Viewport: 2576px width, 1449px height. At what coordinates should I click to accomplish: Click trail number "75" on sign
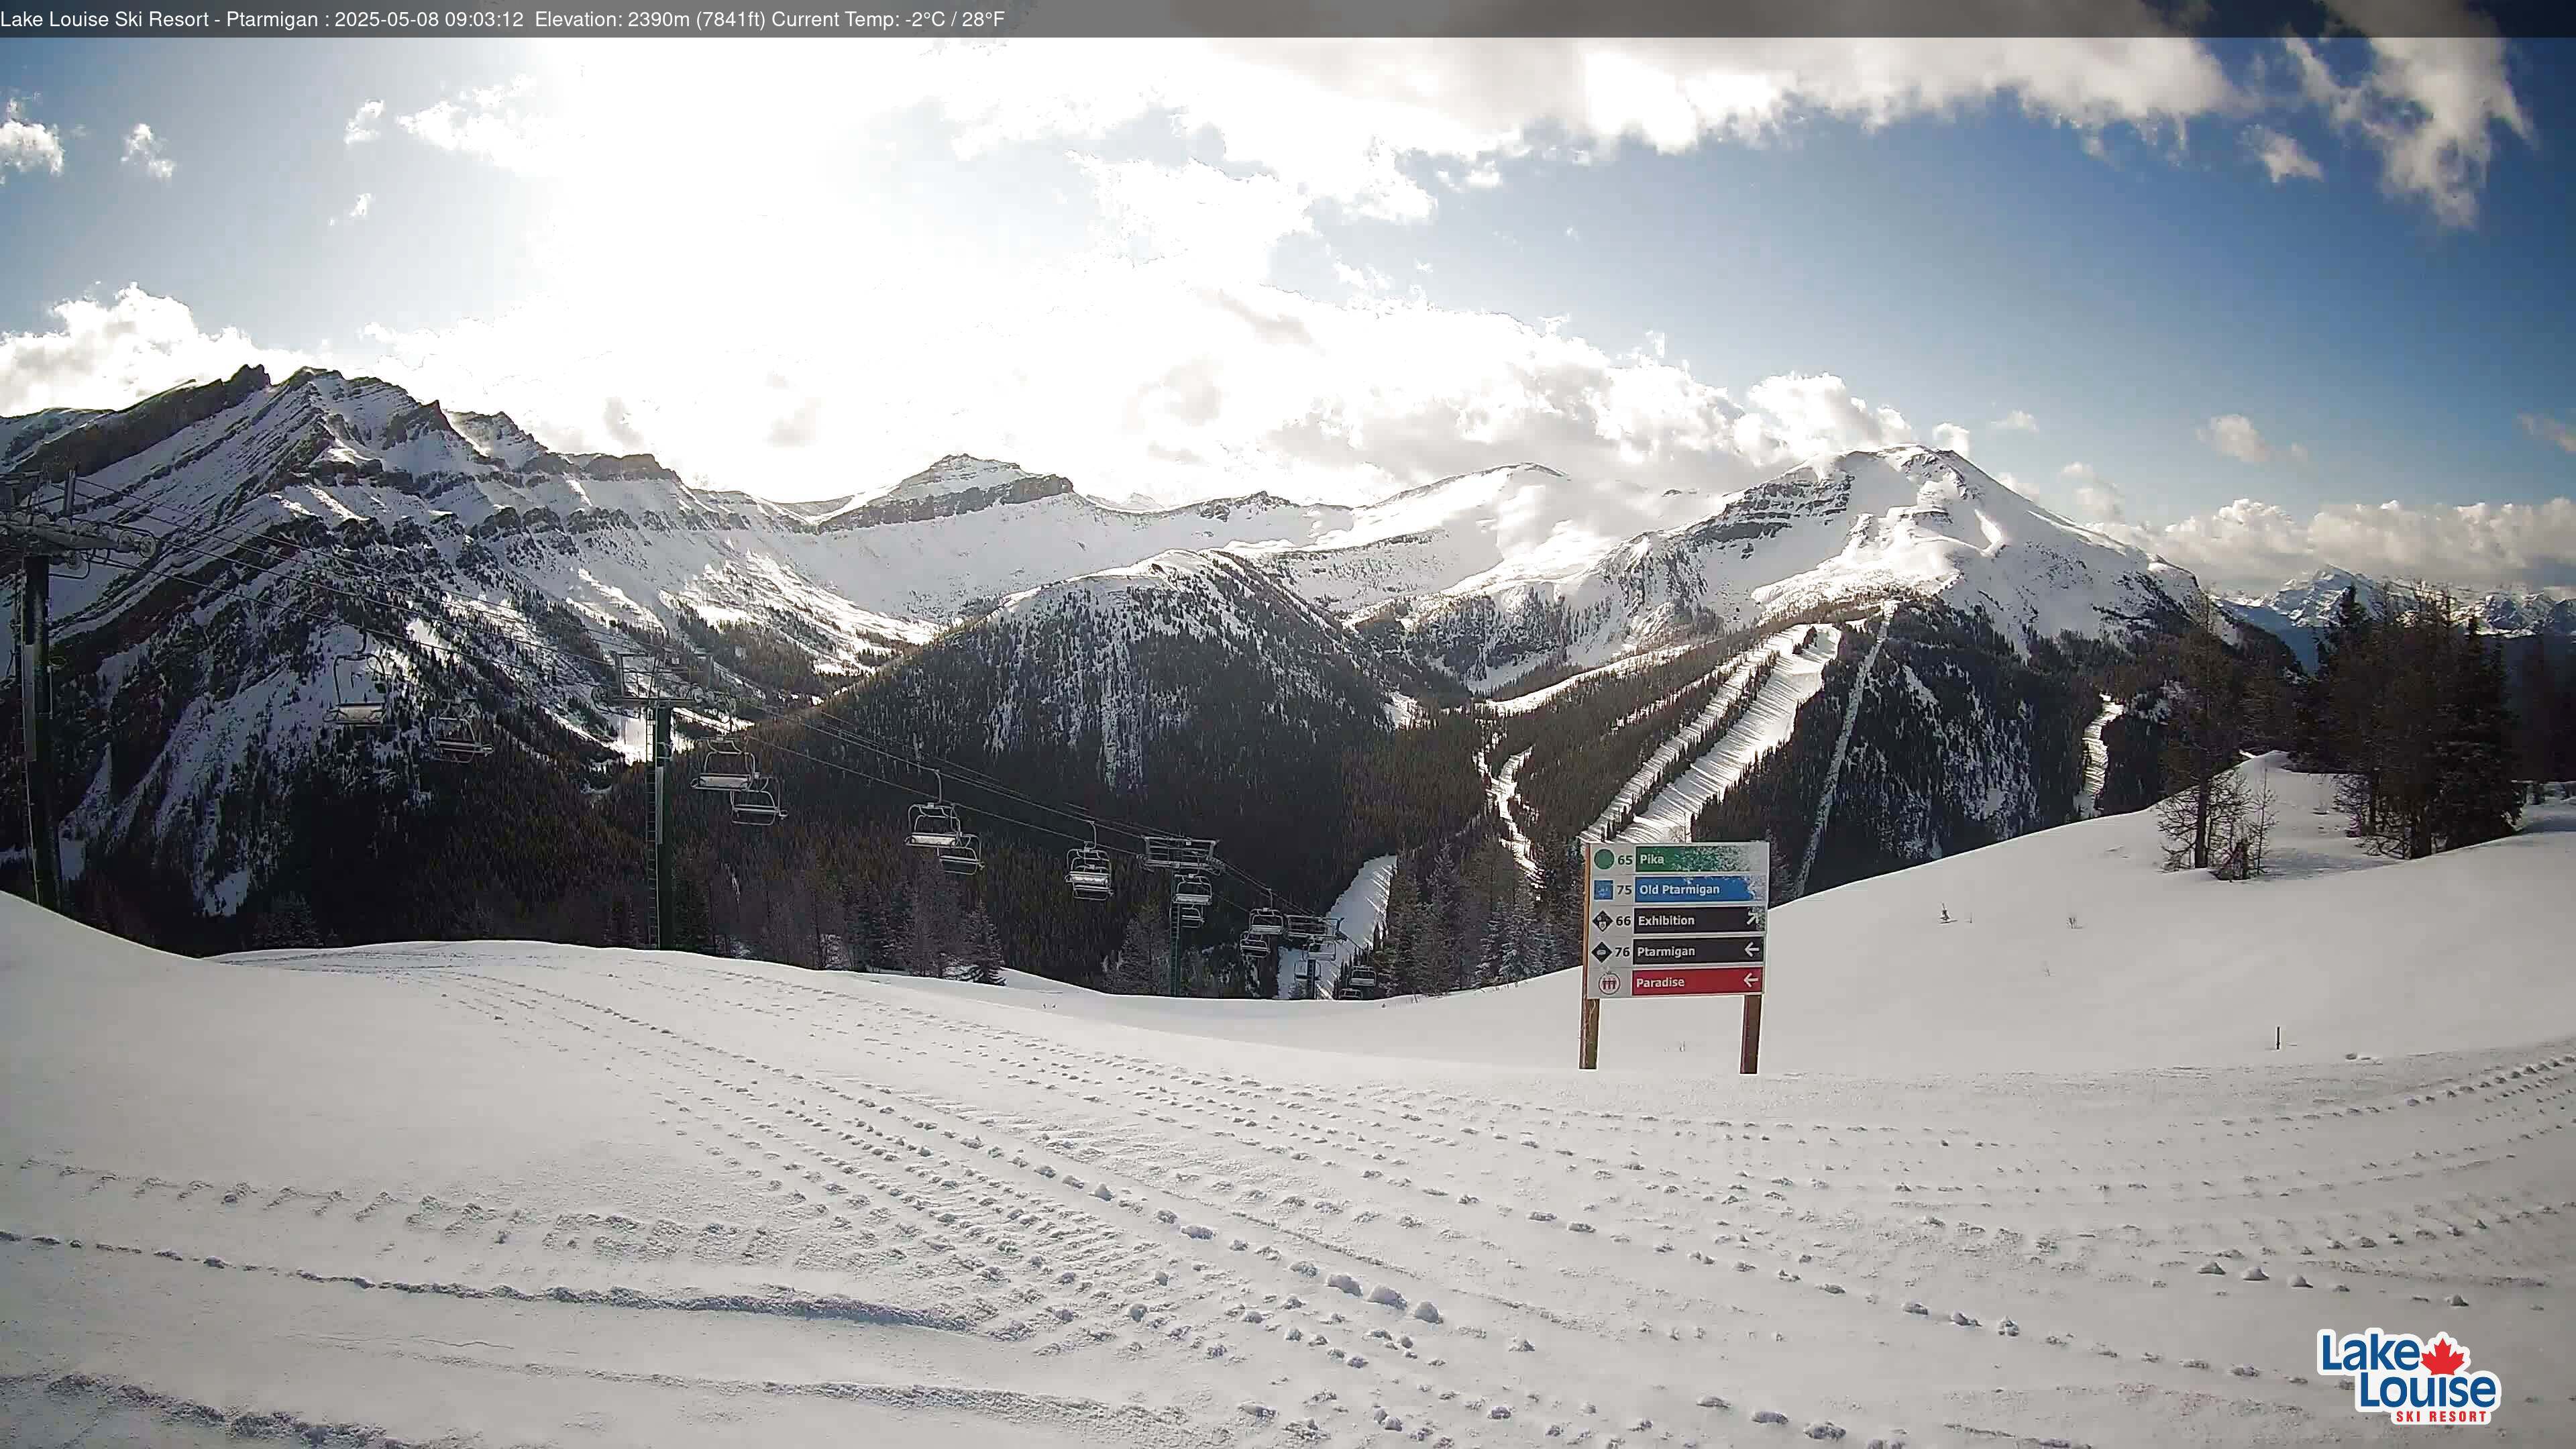(1624, 890)
